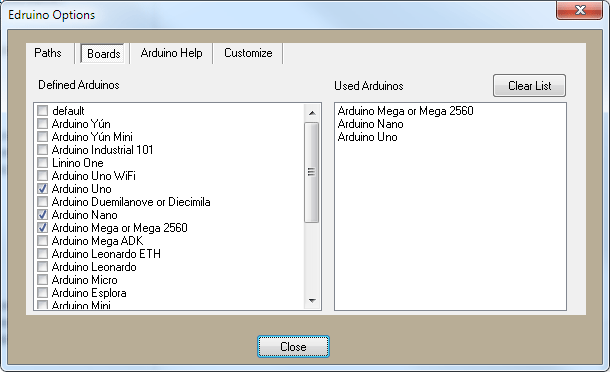
Task: Check the Arduino Leonardo ETH checkbox
Action: (42, 254)
